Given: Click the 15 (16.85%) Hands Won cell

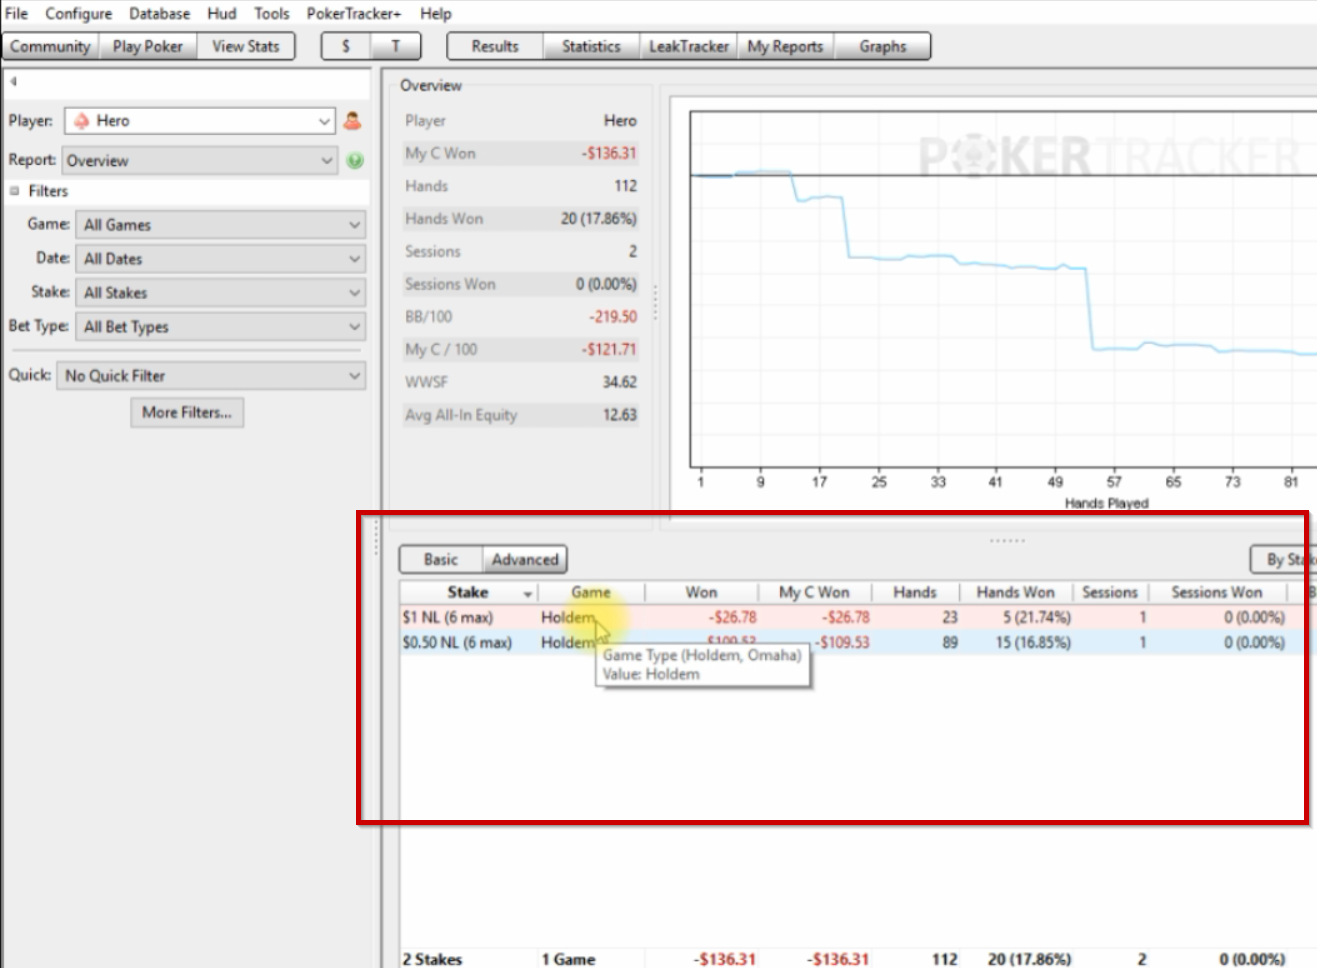Looking at the screenshot, I should point(1033,643).
